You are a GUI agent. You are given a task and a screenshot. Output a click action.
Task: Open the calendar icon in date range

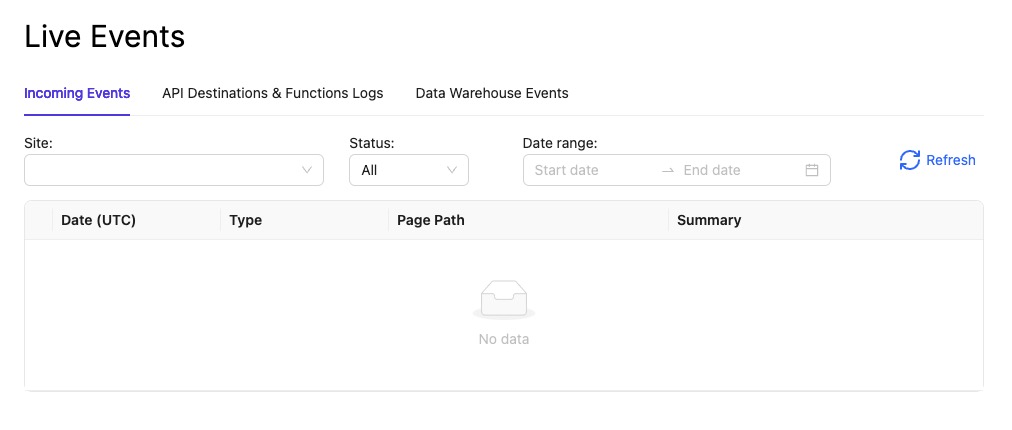(x=812, y=170)
